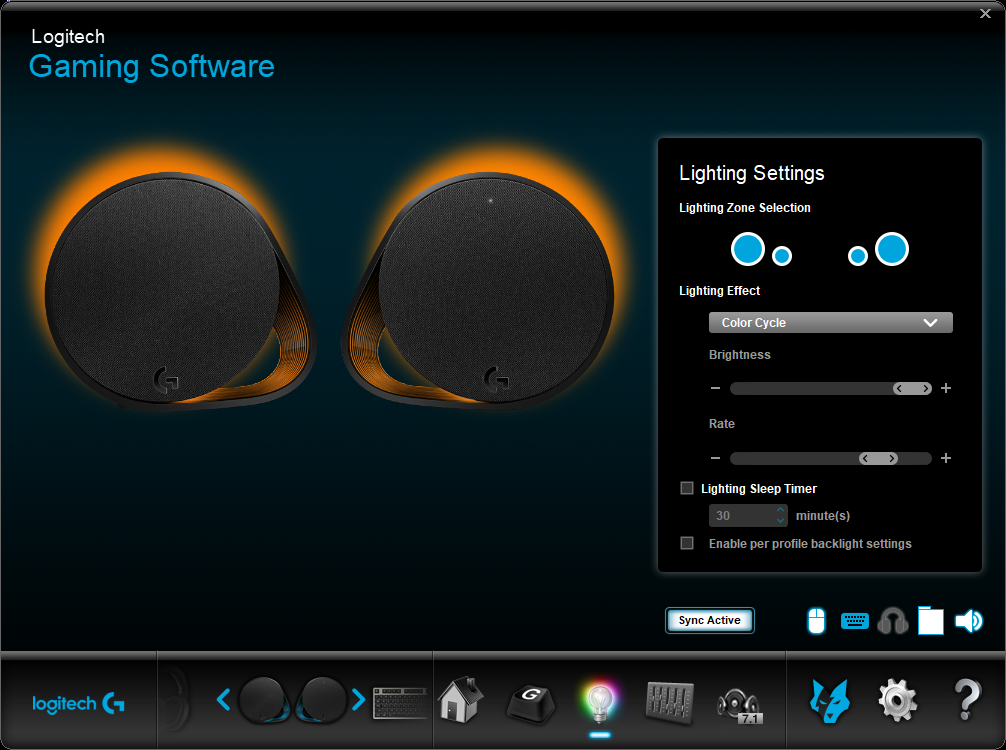Click the Logitech G logo
The height and width of the screenshot is (750, 1006).
coord(78,704)
